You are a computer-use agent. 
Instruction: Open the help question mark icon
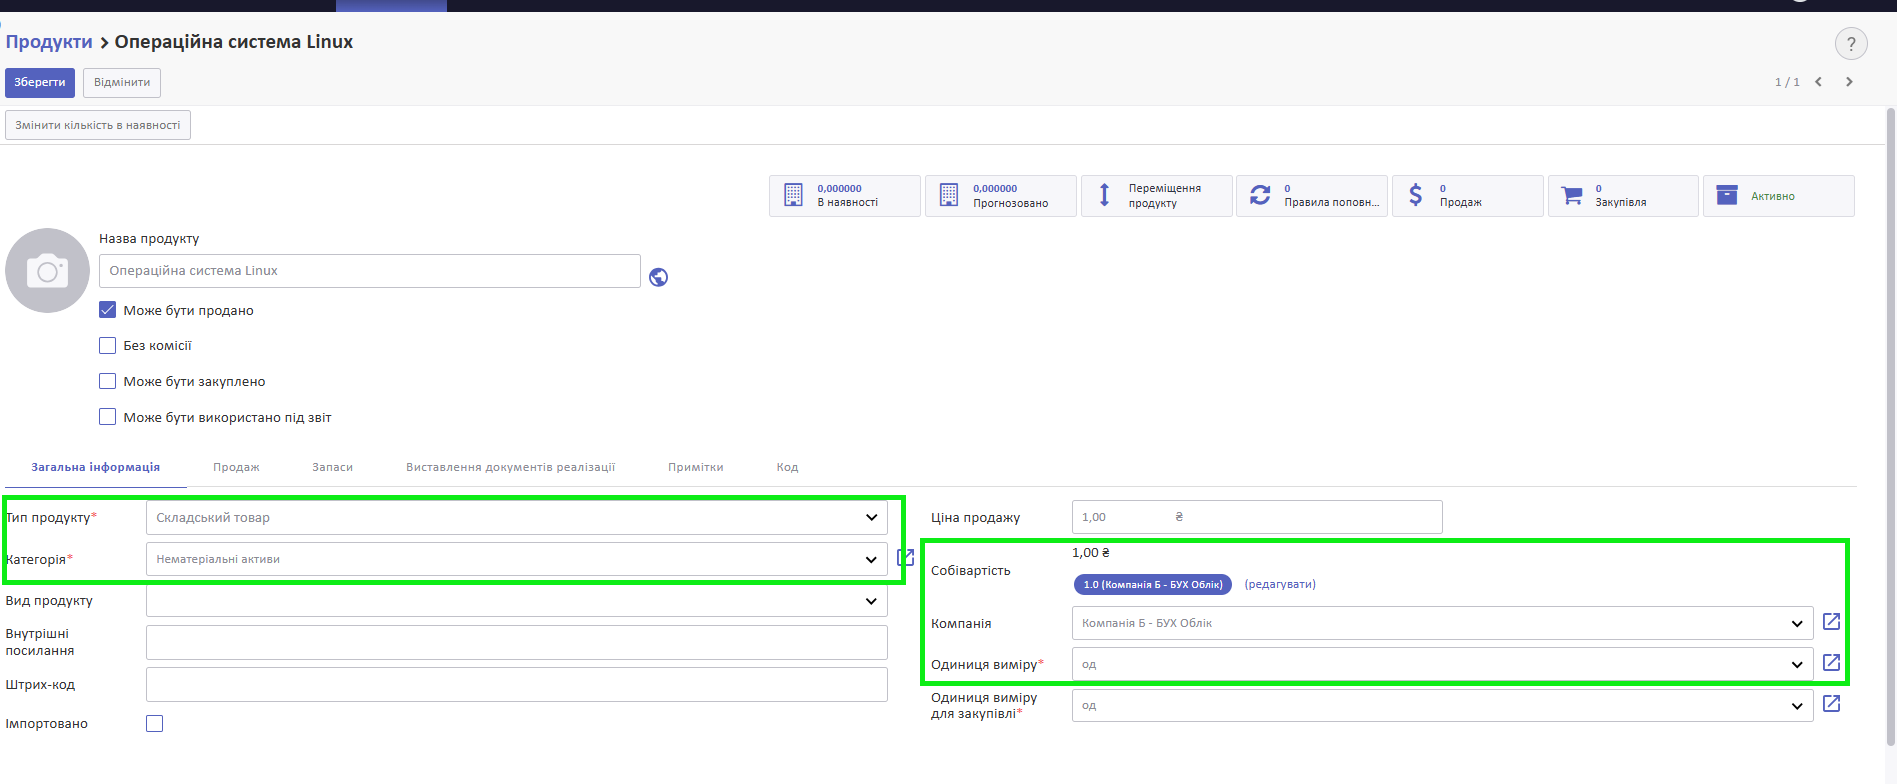(1851, 44)
